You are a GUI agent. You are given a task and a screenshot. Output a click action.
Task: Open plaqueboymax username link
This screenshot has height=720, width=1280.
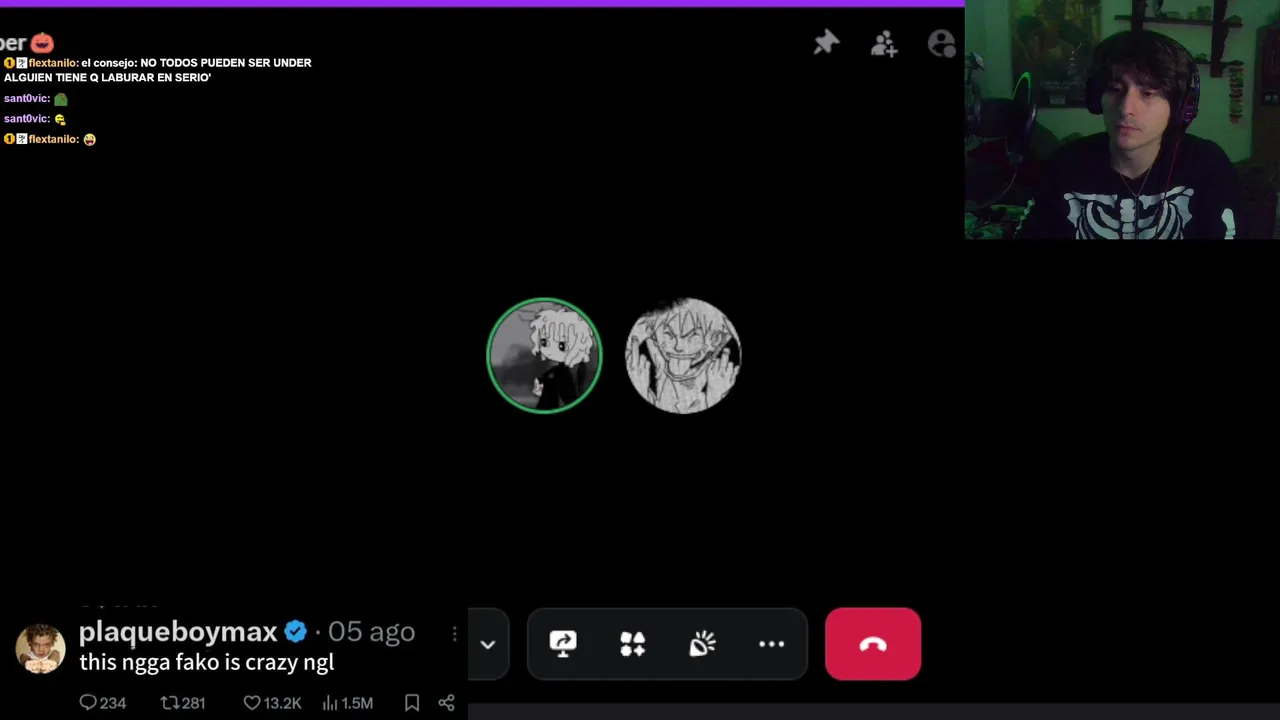coord(178,632)
